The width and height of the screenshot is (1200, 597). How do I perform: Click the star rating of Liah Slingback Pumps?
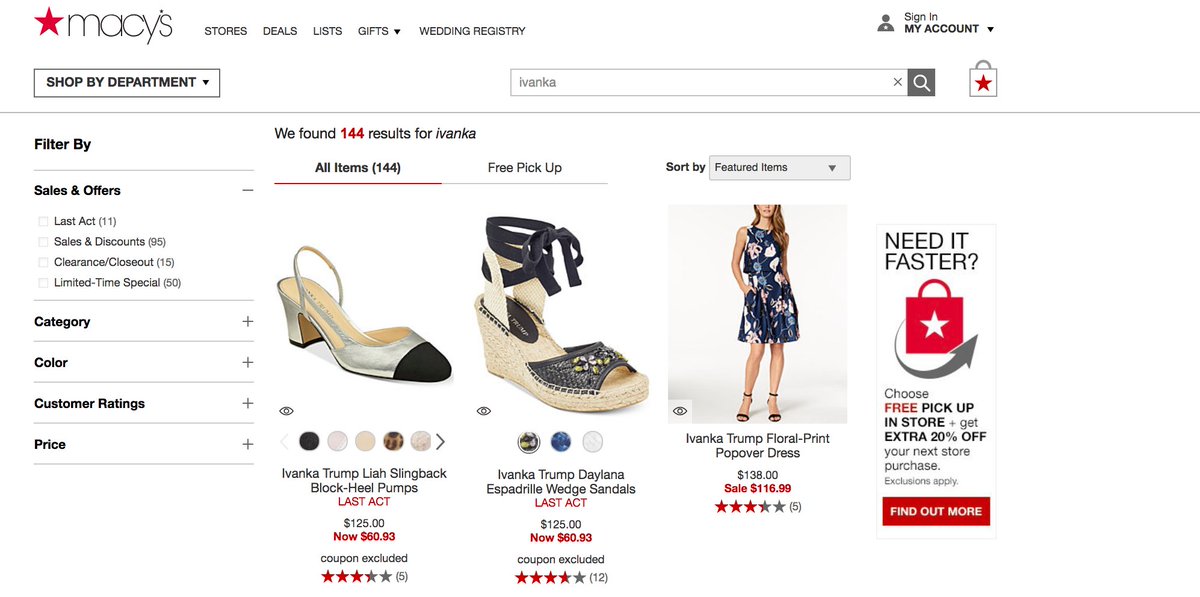coord(356,576)
